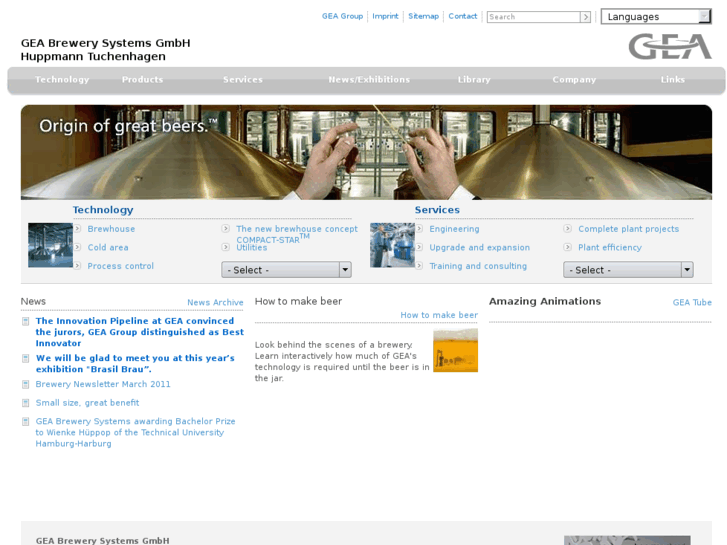Click arrow bullet beside Plant efficiency

pyautogui.click(x=568, y=247)
